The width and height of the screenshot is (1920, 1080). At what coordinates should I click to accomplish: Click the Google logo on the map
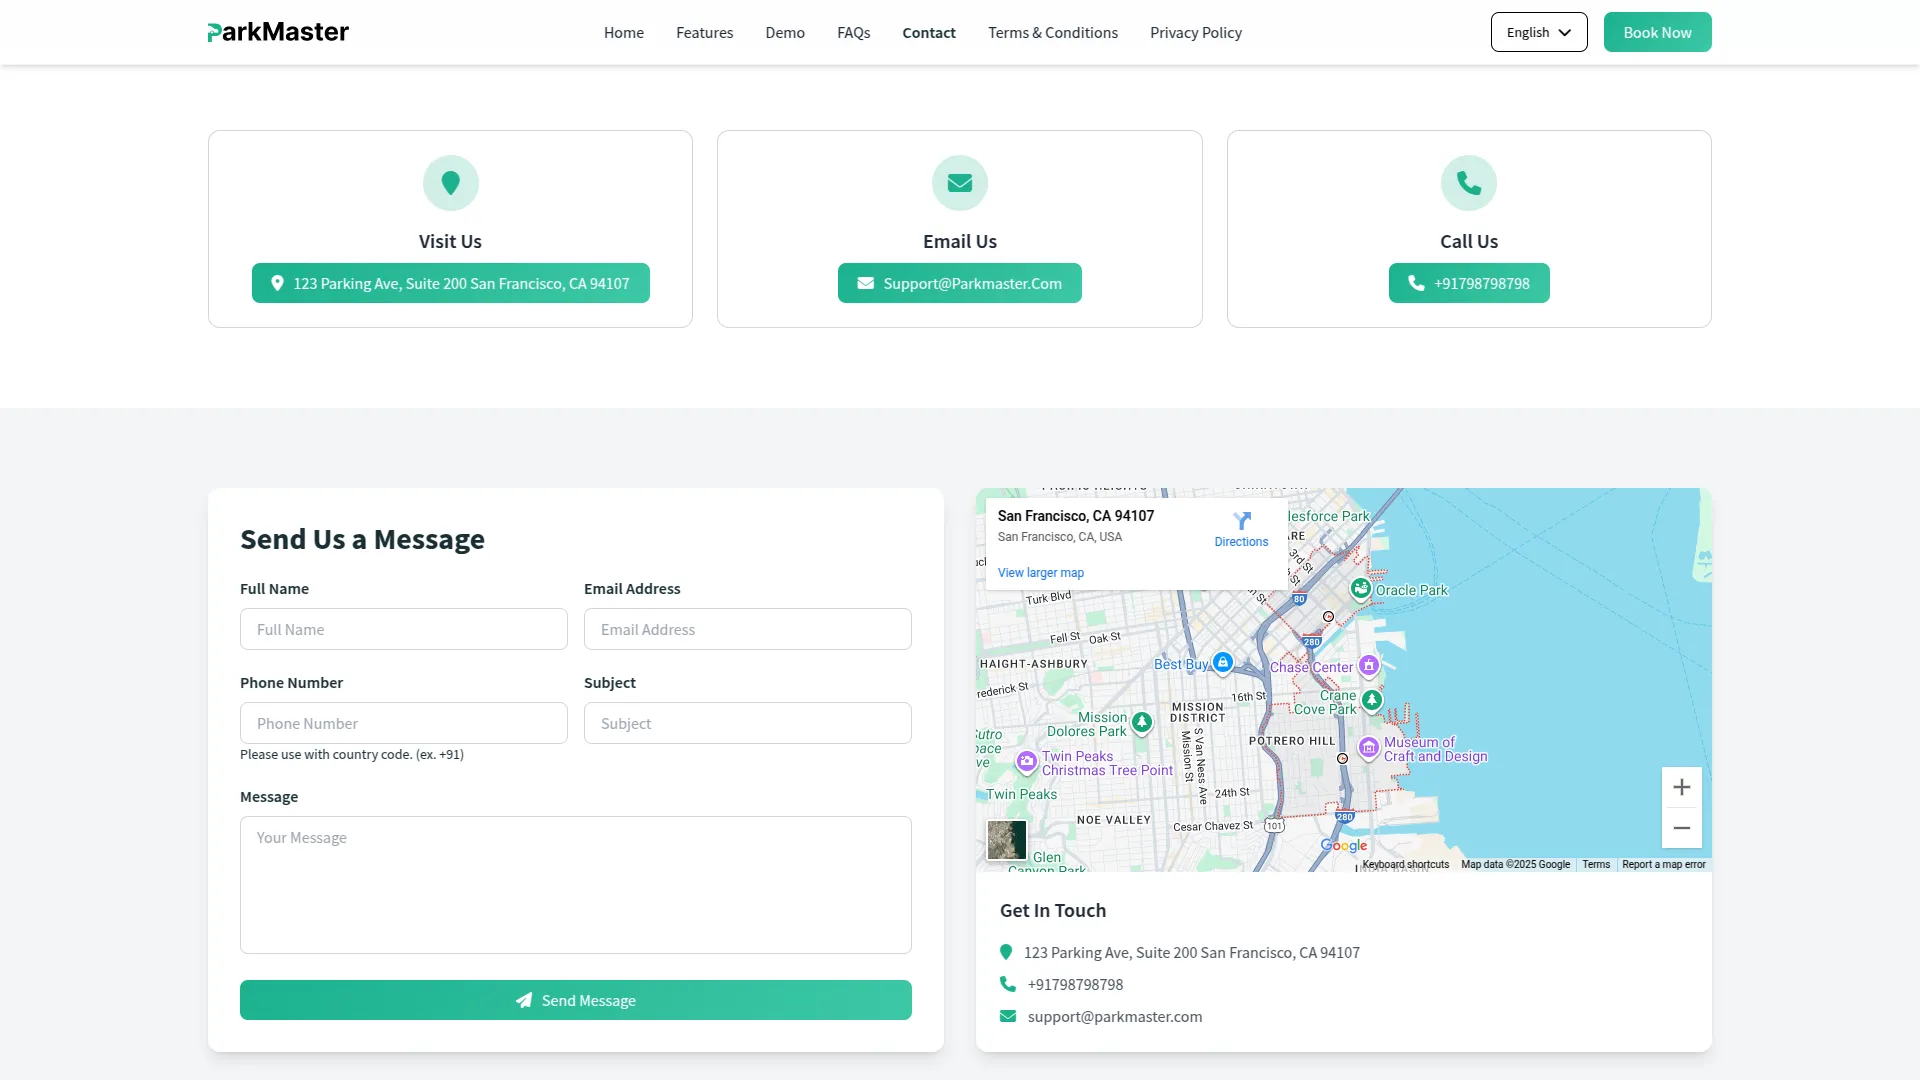(1343, 844)
